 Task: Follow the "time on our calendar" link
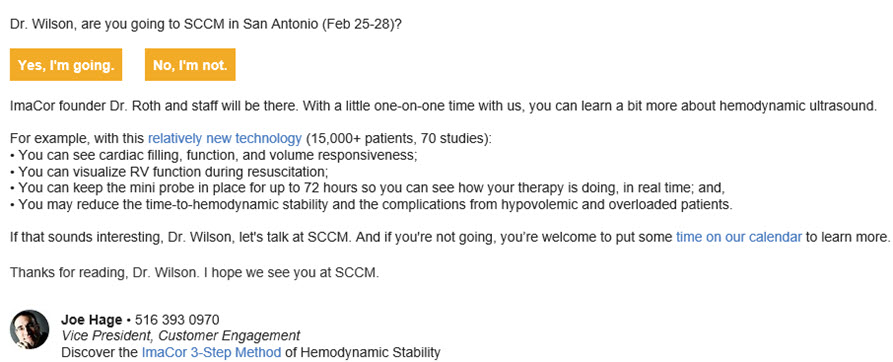coord(739,237)
